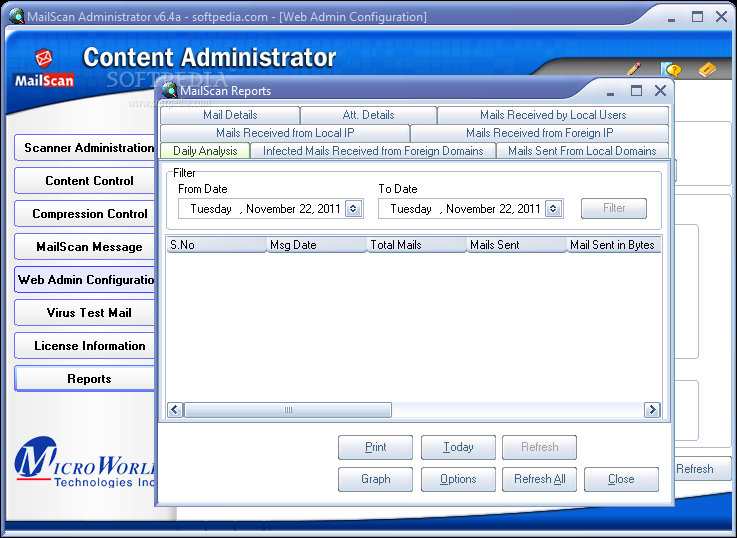
Task: Select the Daily Analysis tab
Action: (x=205, y=151)
